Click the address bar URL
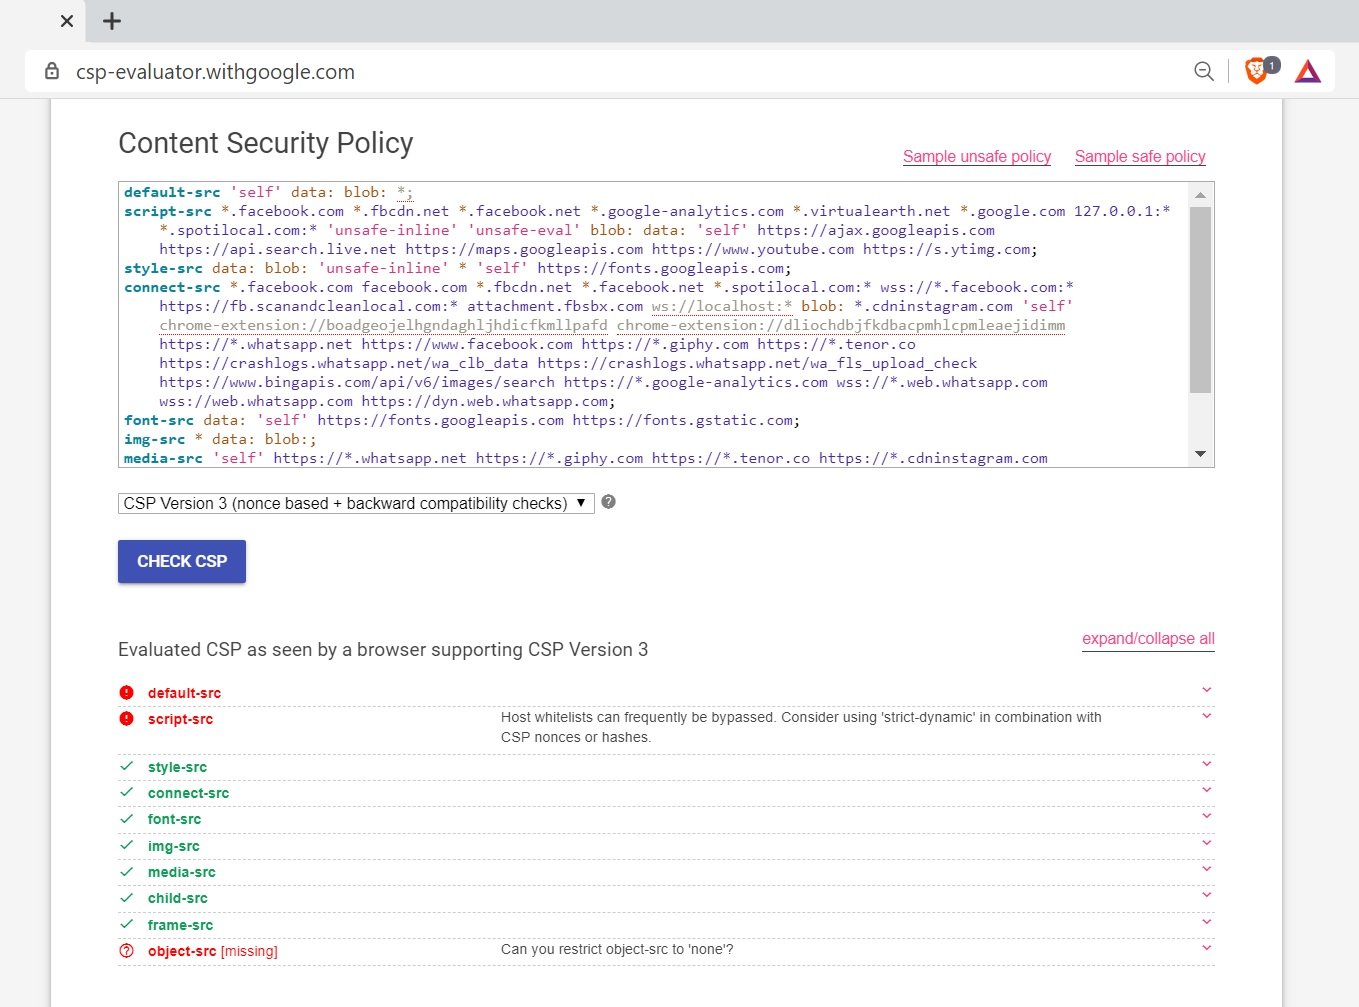Screen dimensions: 1359x1007 216,72
